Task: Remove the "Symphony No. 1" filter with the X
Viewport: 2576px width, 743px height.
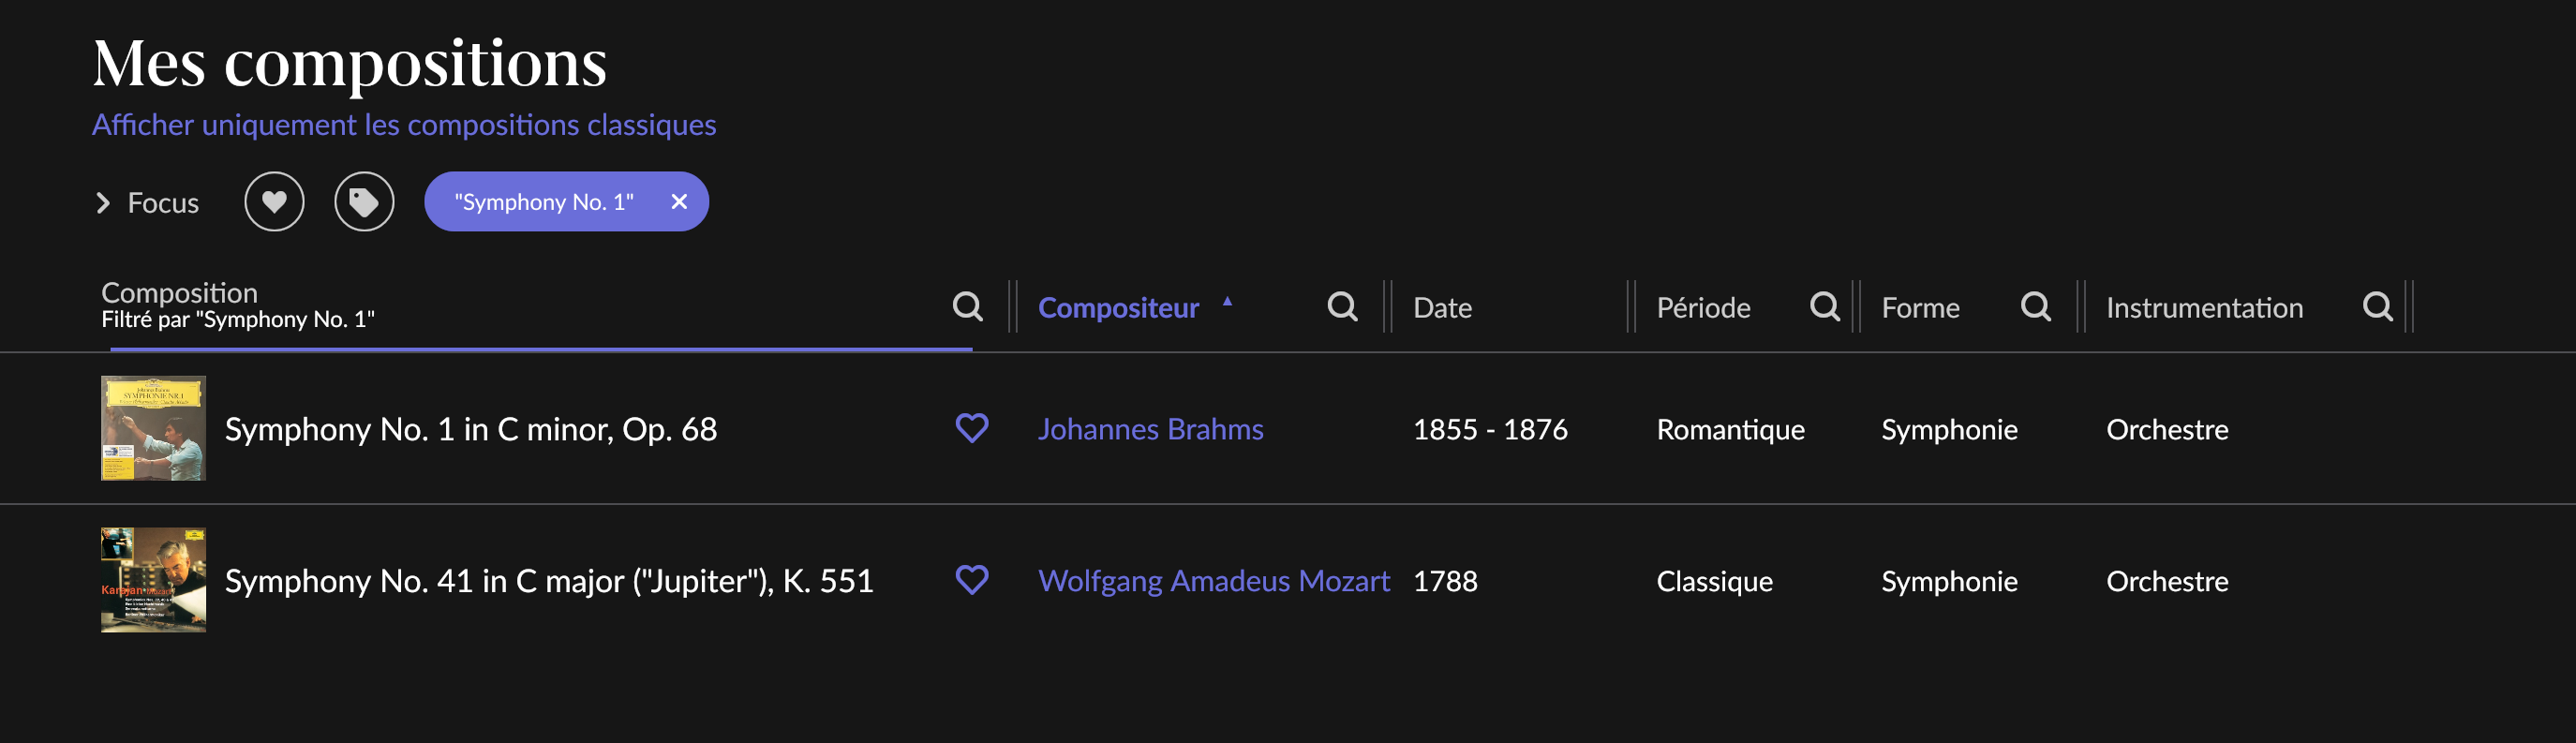Action: tap(679, 202)
